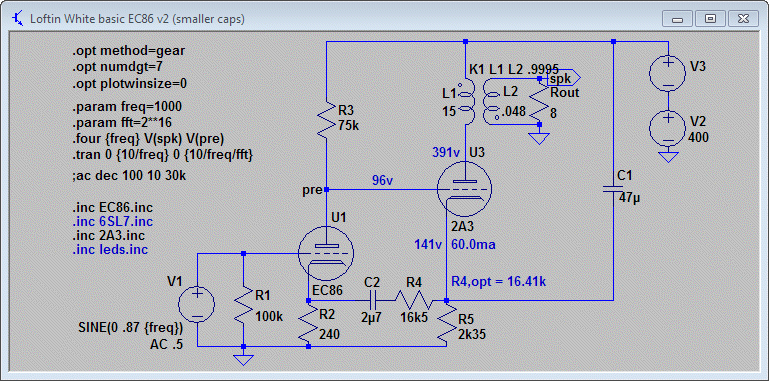Select the V1 voltage source symbol

(196, 305)
